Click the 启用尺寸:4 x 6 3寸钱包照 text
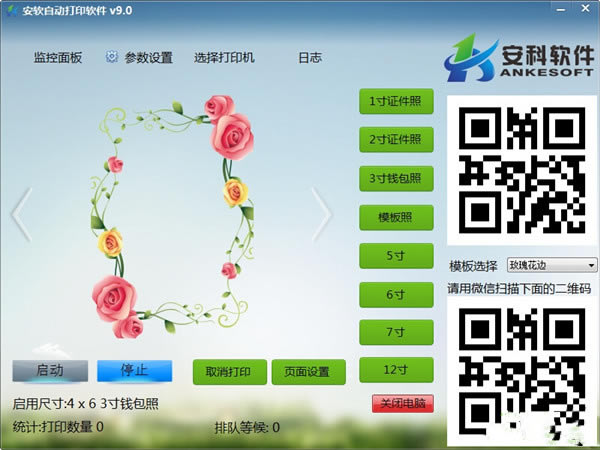 click(85, 404)
